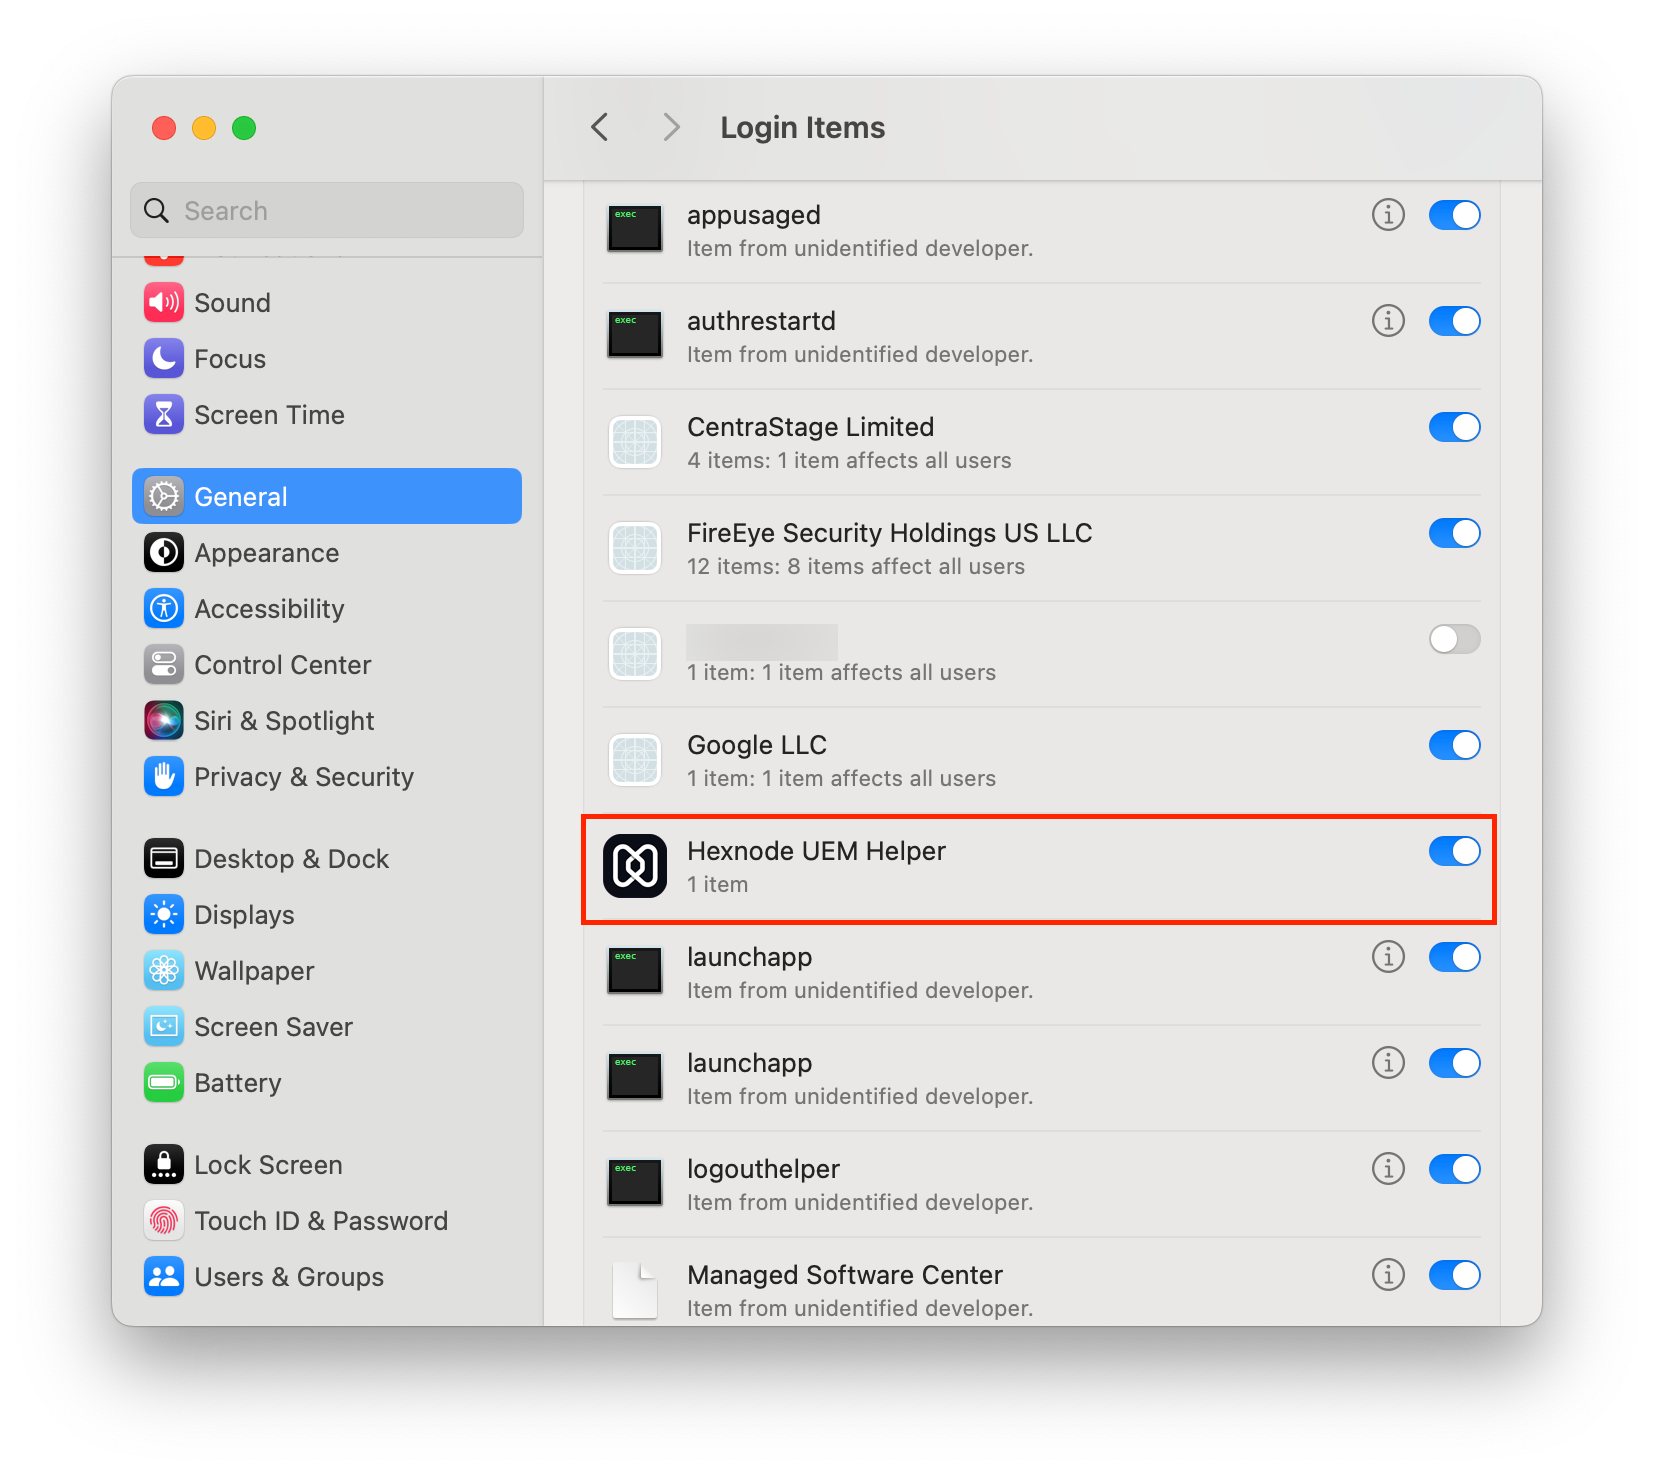Click the search magnifier icon
1654x1474 pixels.
pyautogui.click(x=157, y=210)
